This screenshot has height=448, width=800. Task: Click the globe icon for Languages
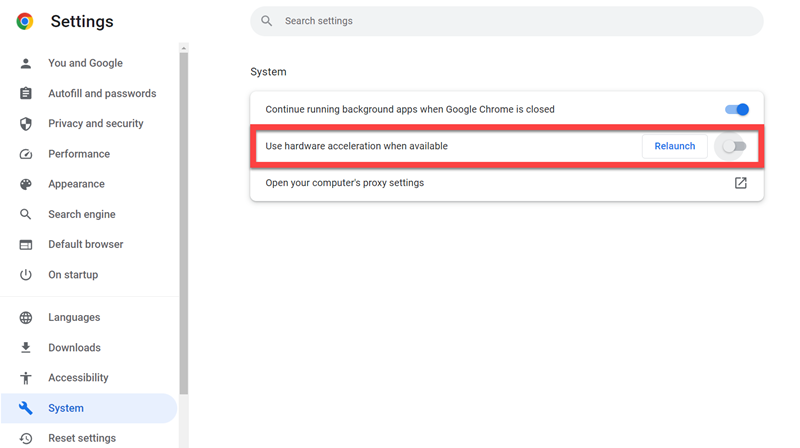tap(26, 318)
